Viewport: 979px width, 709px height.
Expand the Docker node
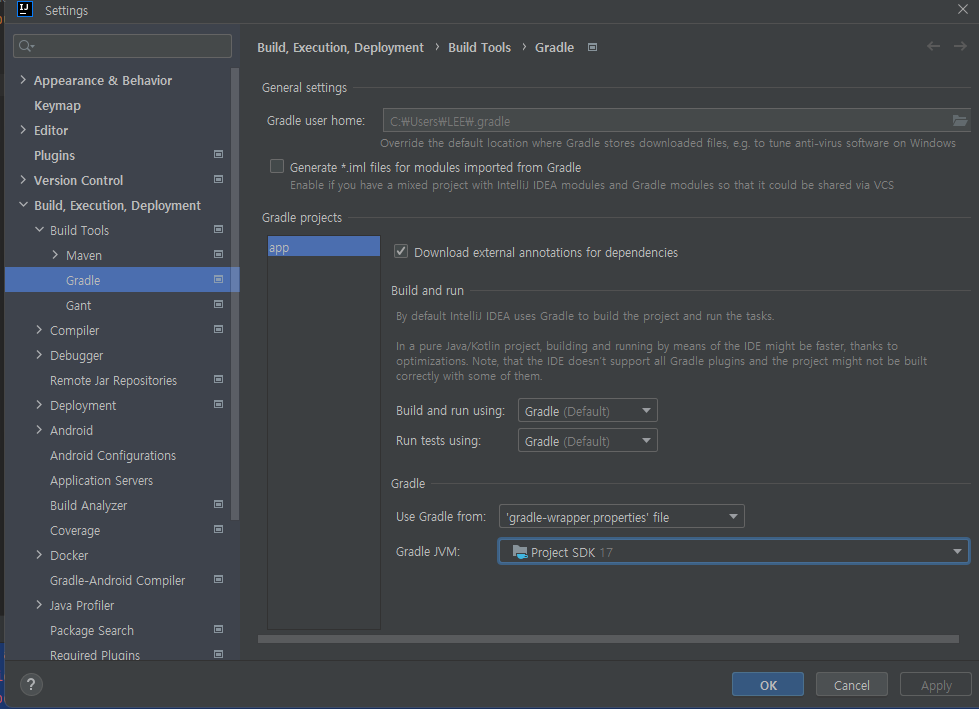tap(39, 554)
